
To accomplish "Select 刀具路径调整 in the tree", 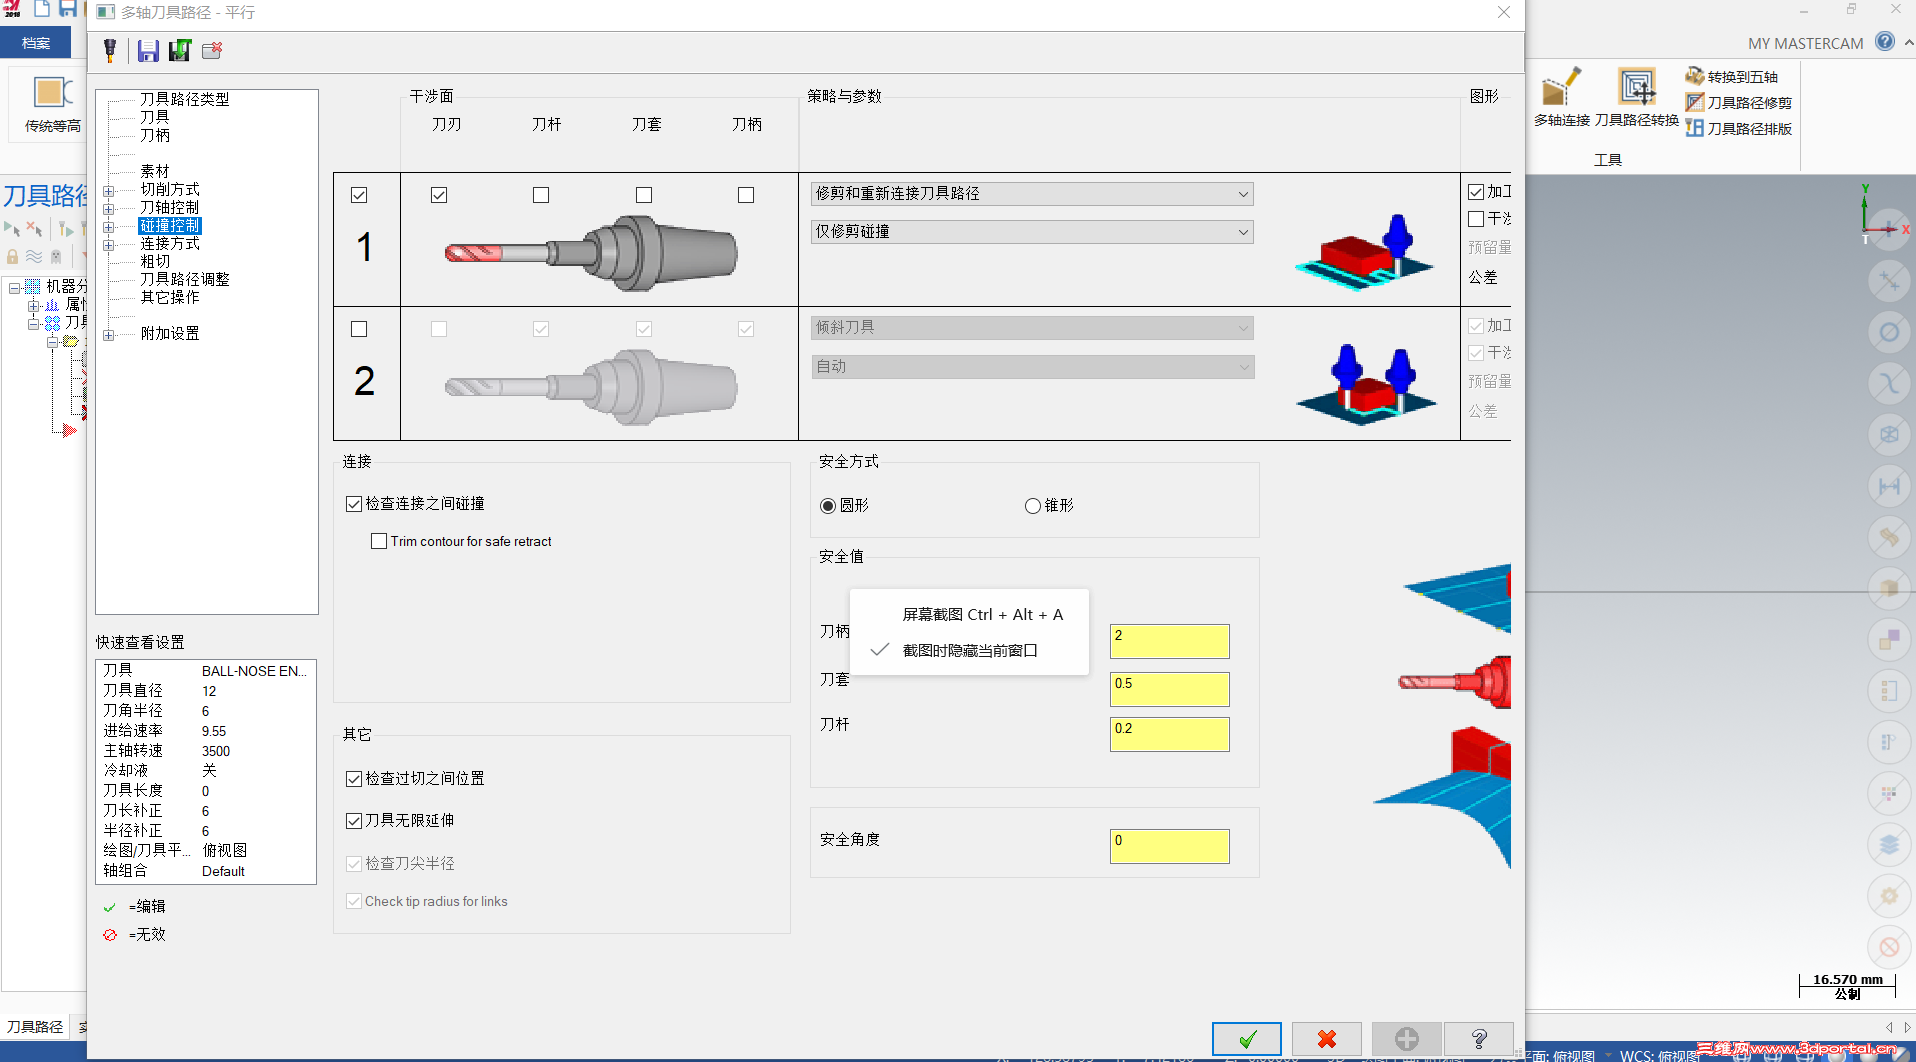I will (184, 279).
